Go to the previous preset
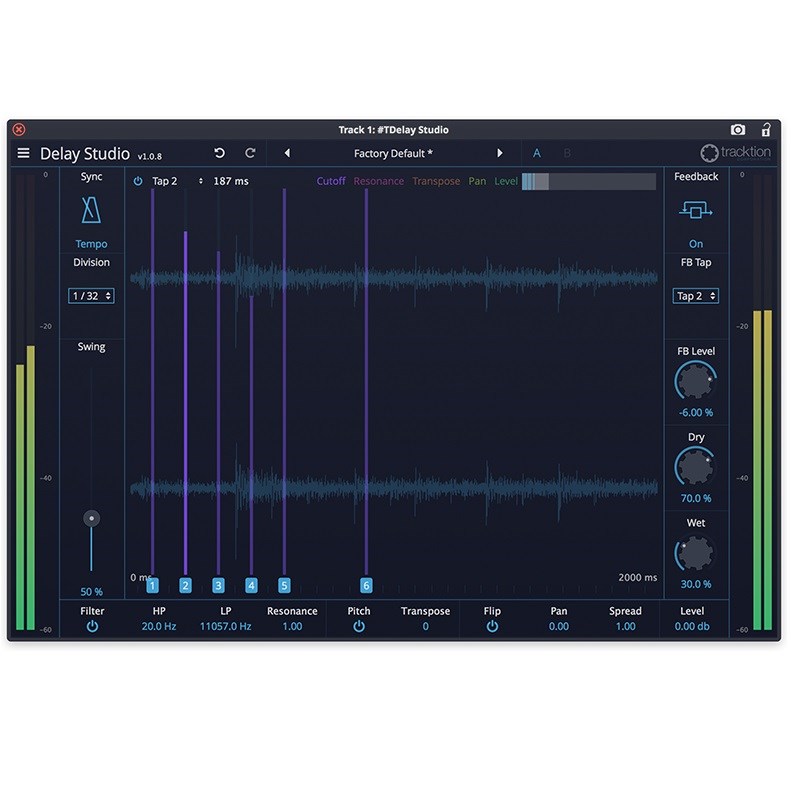Screen dimensions: 800x800 point(287,153)
